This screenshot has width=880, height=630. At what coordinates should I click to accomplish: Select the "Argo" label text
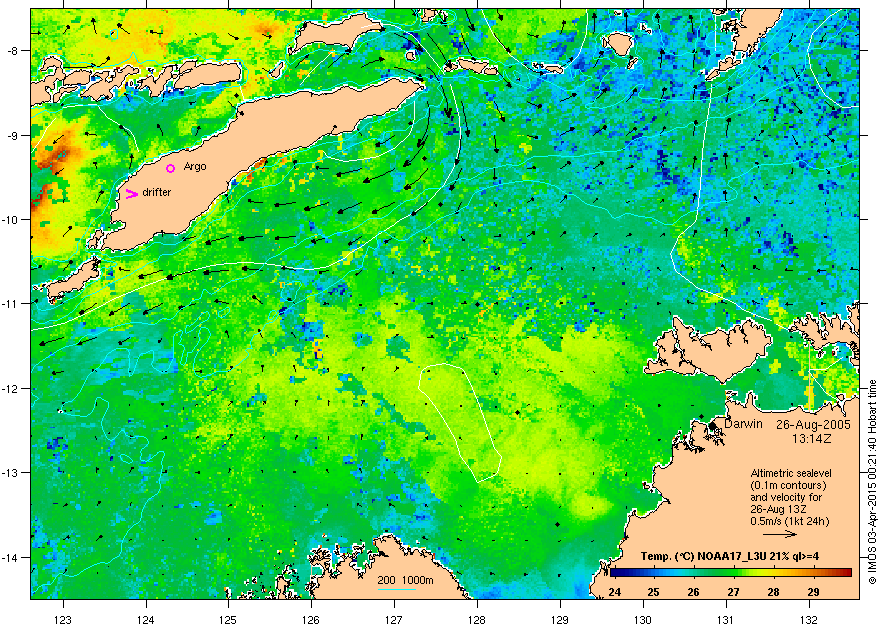tap(195, 167)
